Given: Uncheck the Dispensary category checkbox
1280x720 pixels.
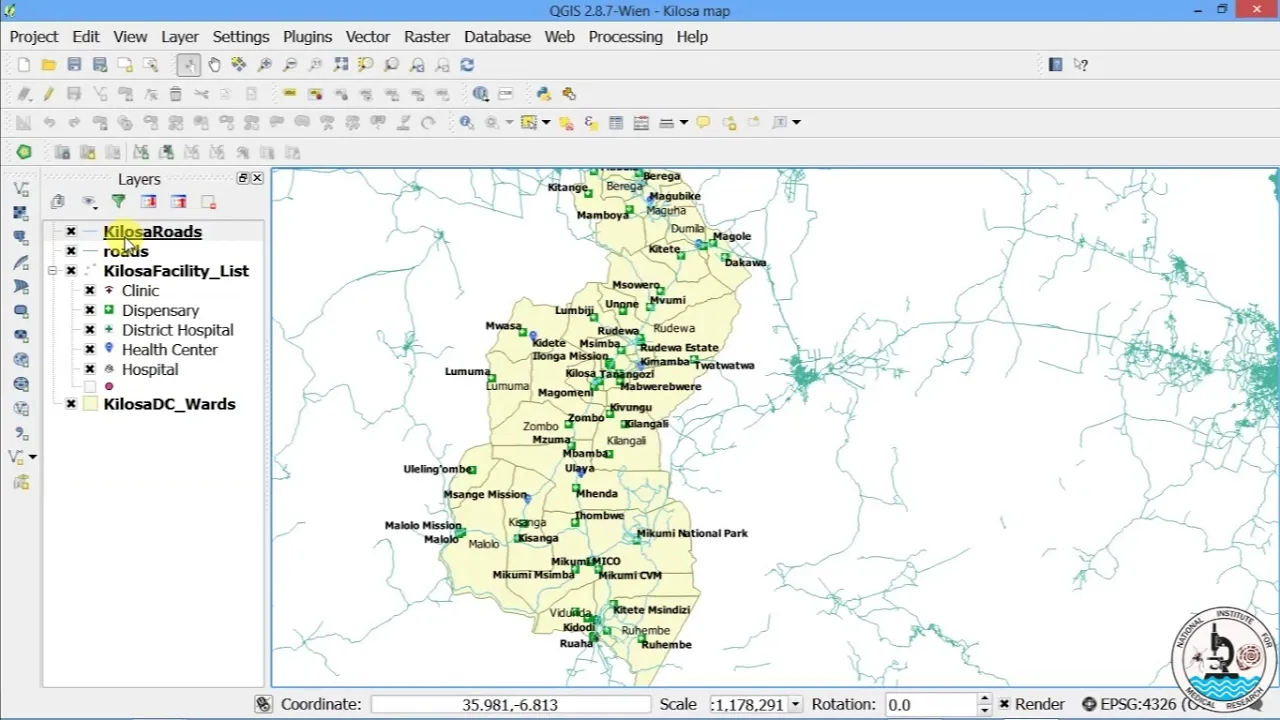Looking at the screenshot, I should pos(90,310).
